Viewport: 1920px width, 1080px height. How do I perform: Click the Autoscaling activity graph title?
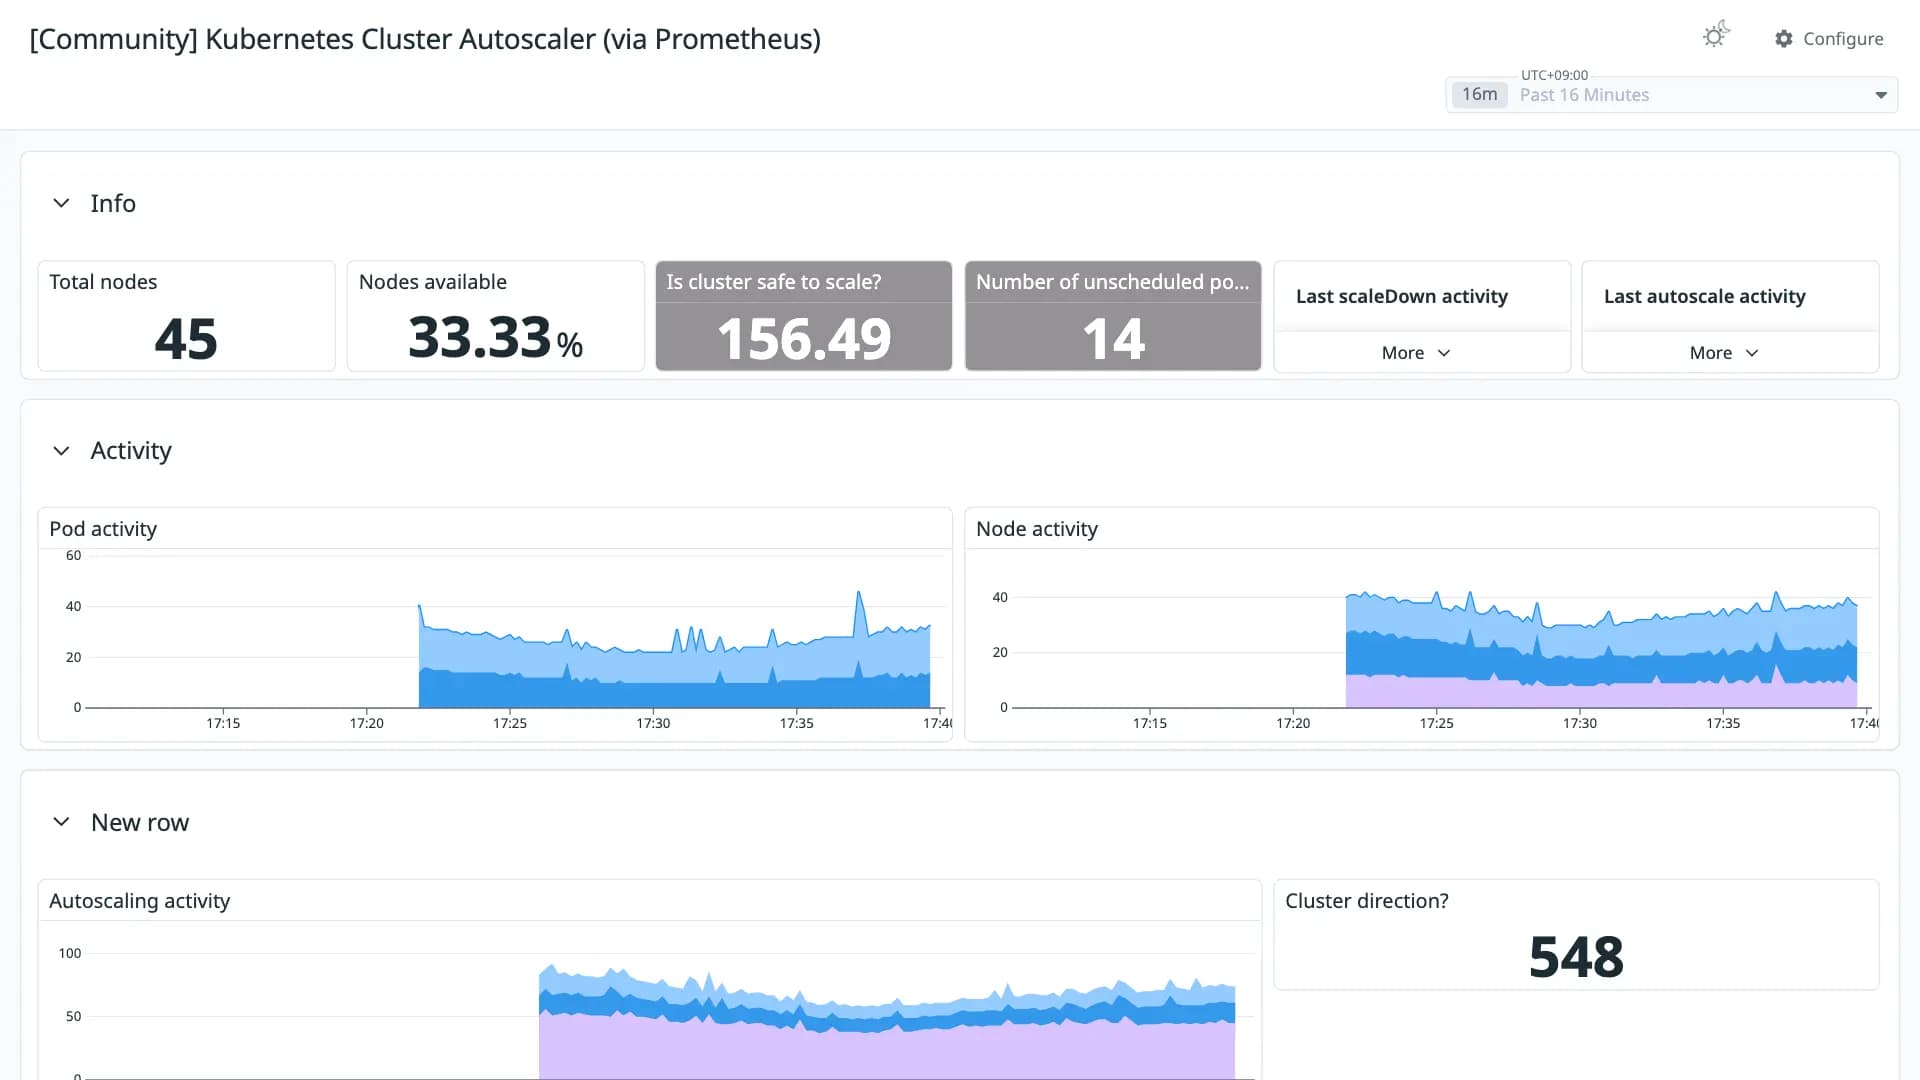[x=140, y=901]
